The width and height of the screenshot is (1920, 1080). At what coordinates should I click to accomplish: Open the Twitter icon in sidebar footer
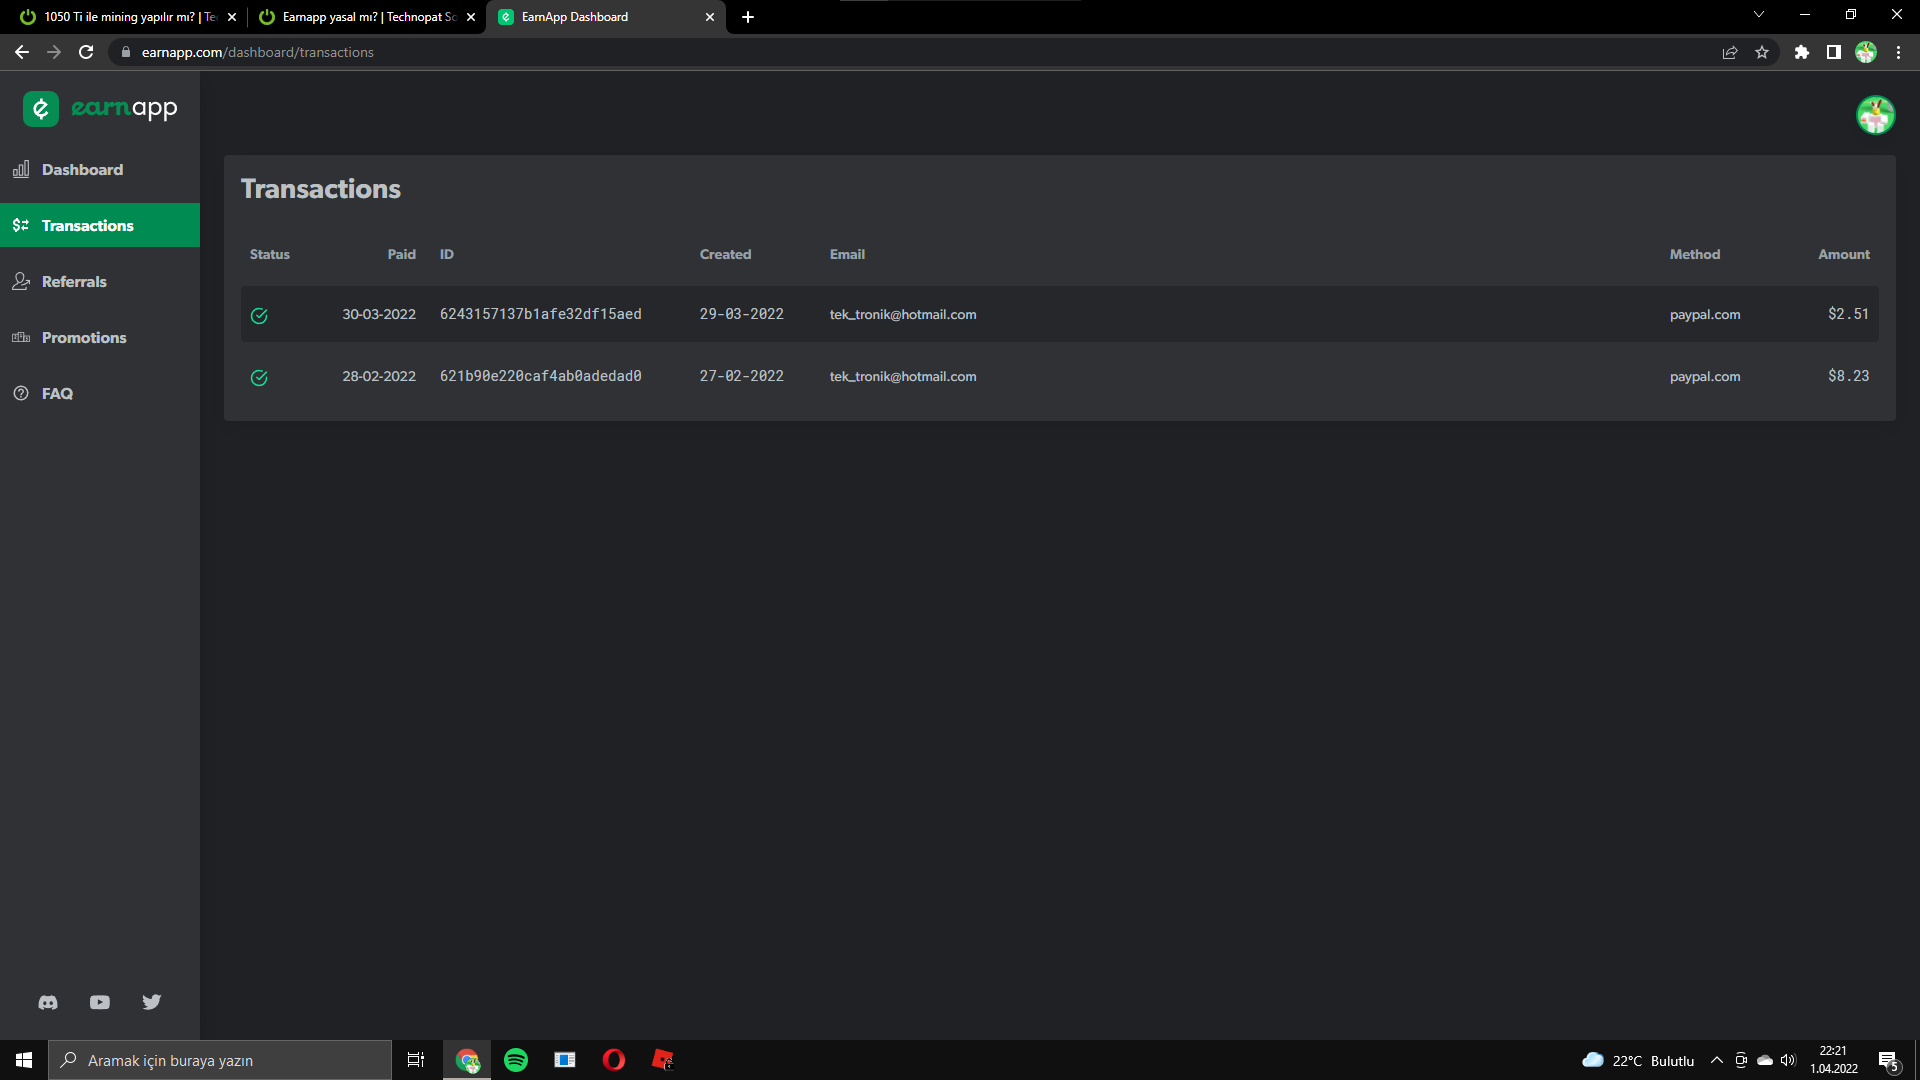click(x=152, y=1002)
